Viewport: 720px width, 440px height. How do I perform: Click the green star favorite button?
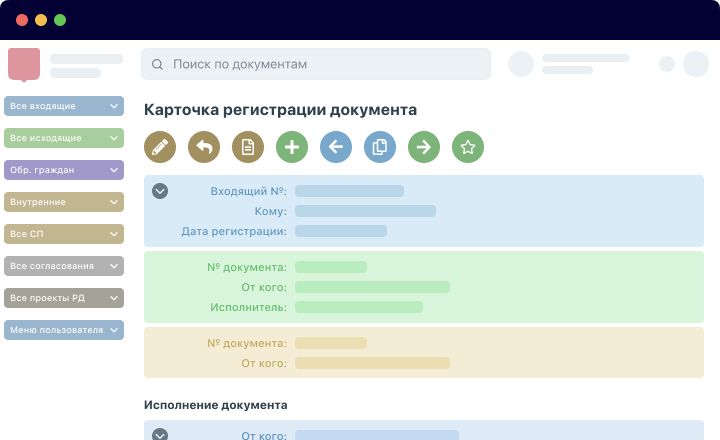[468, 147]
